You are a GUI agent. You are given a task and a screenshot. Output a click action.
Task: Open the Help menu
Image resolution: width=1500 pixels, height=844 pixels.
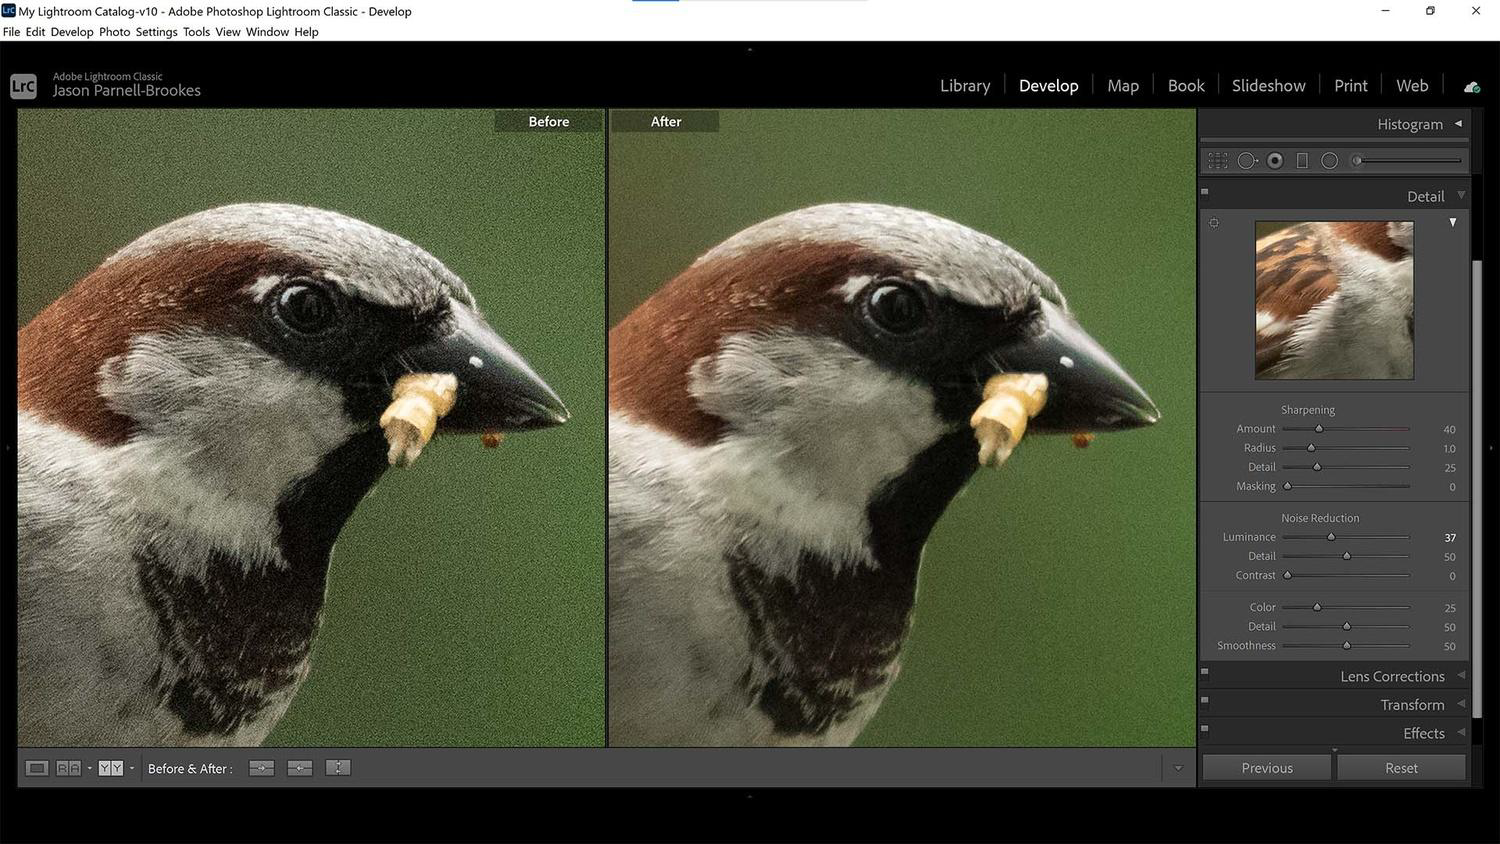[306, 32]
